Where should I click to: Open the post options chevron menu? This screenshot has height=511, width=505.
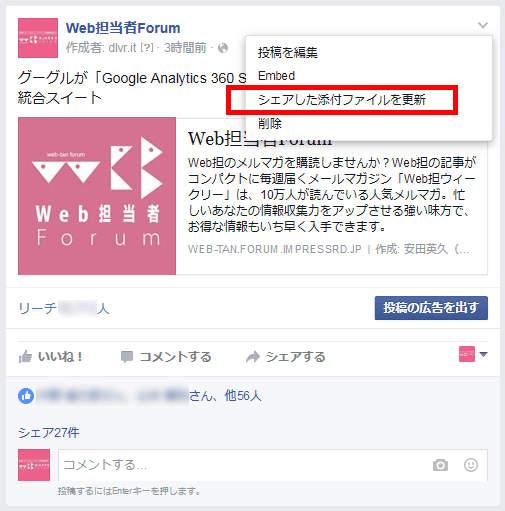(x=483, y=25)
